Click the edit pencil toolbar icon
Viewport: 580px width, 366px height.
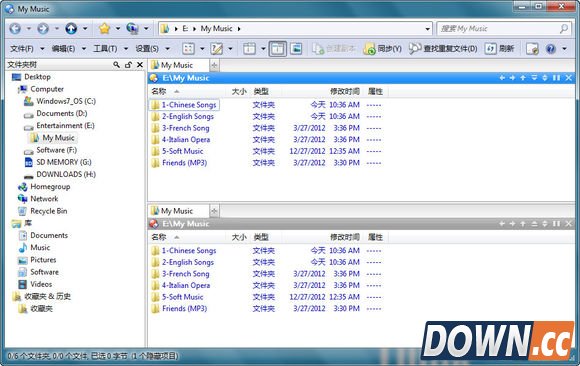216,48
